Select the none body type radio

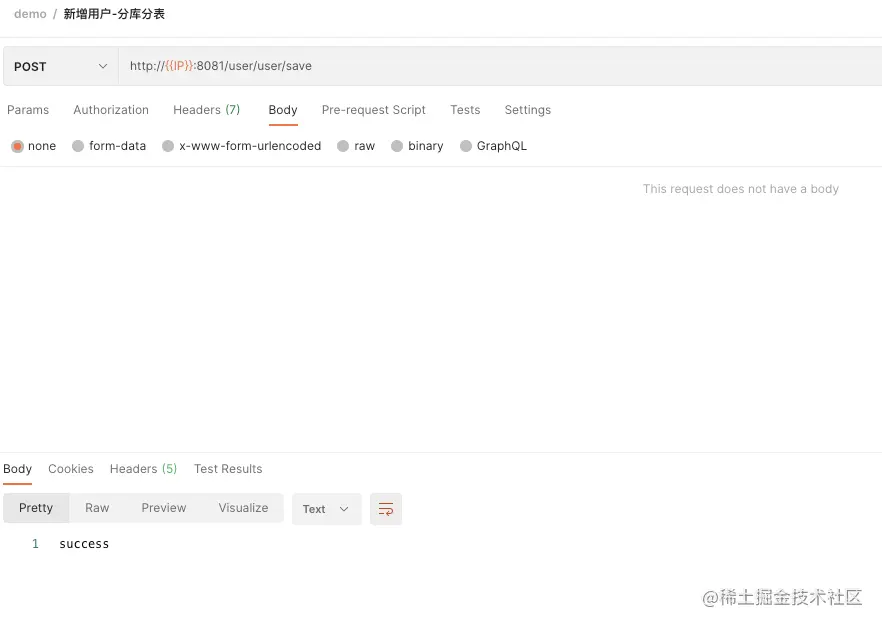point(17,146)
